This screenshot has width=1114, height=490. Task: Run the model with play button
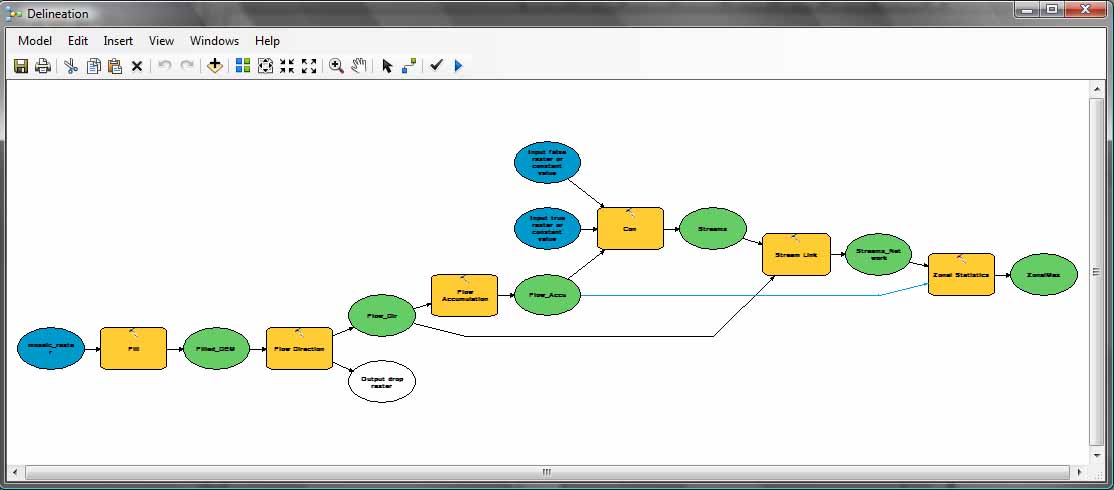[458, 66]
